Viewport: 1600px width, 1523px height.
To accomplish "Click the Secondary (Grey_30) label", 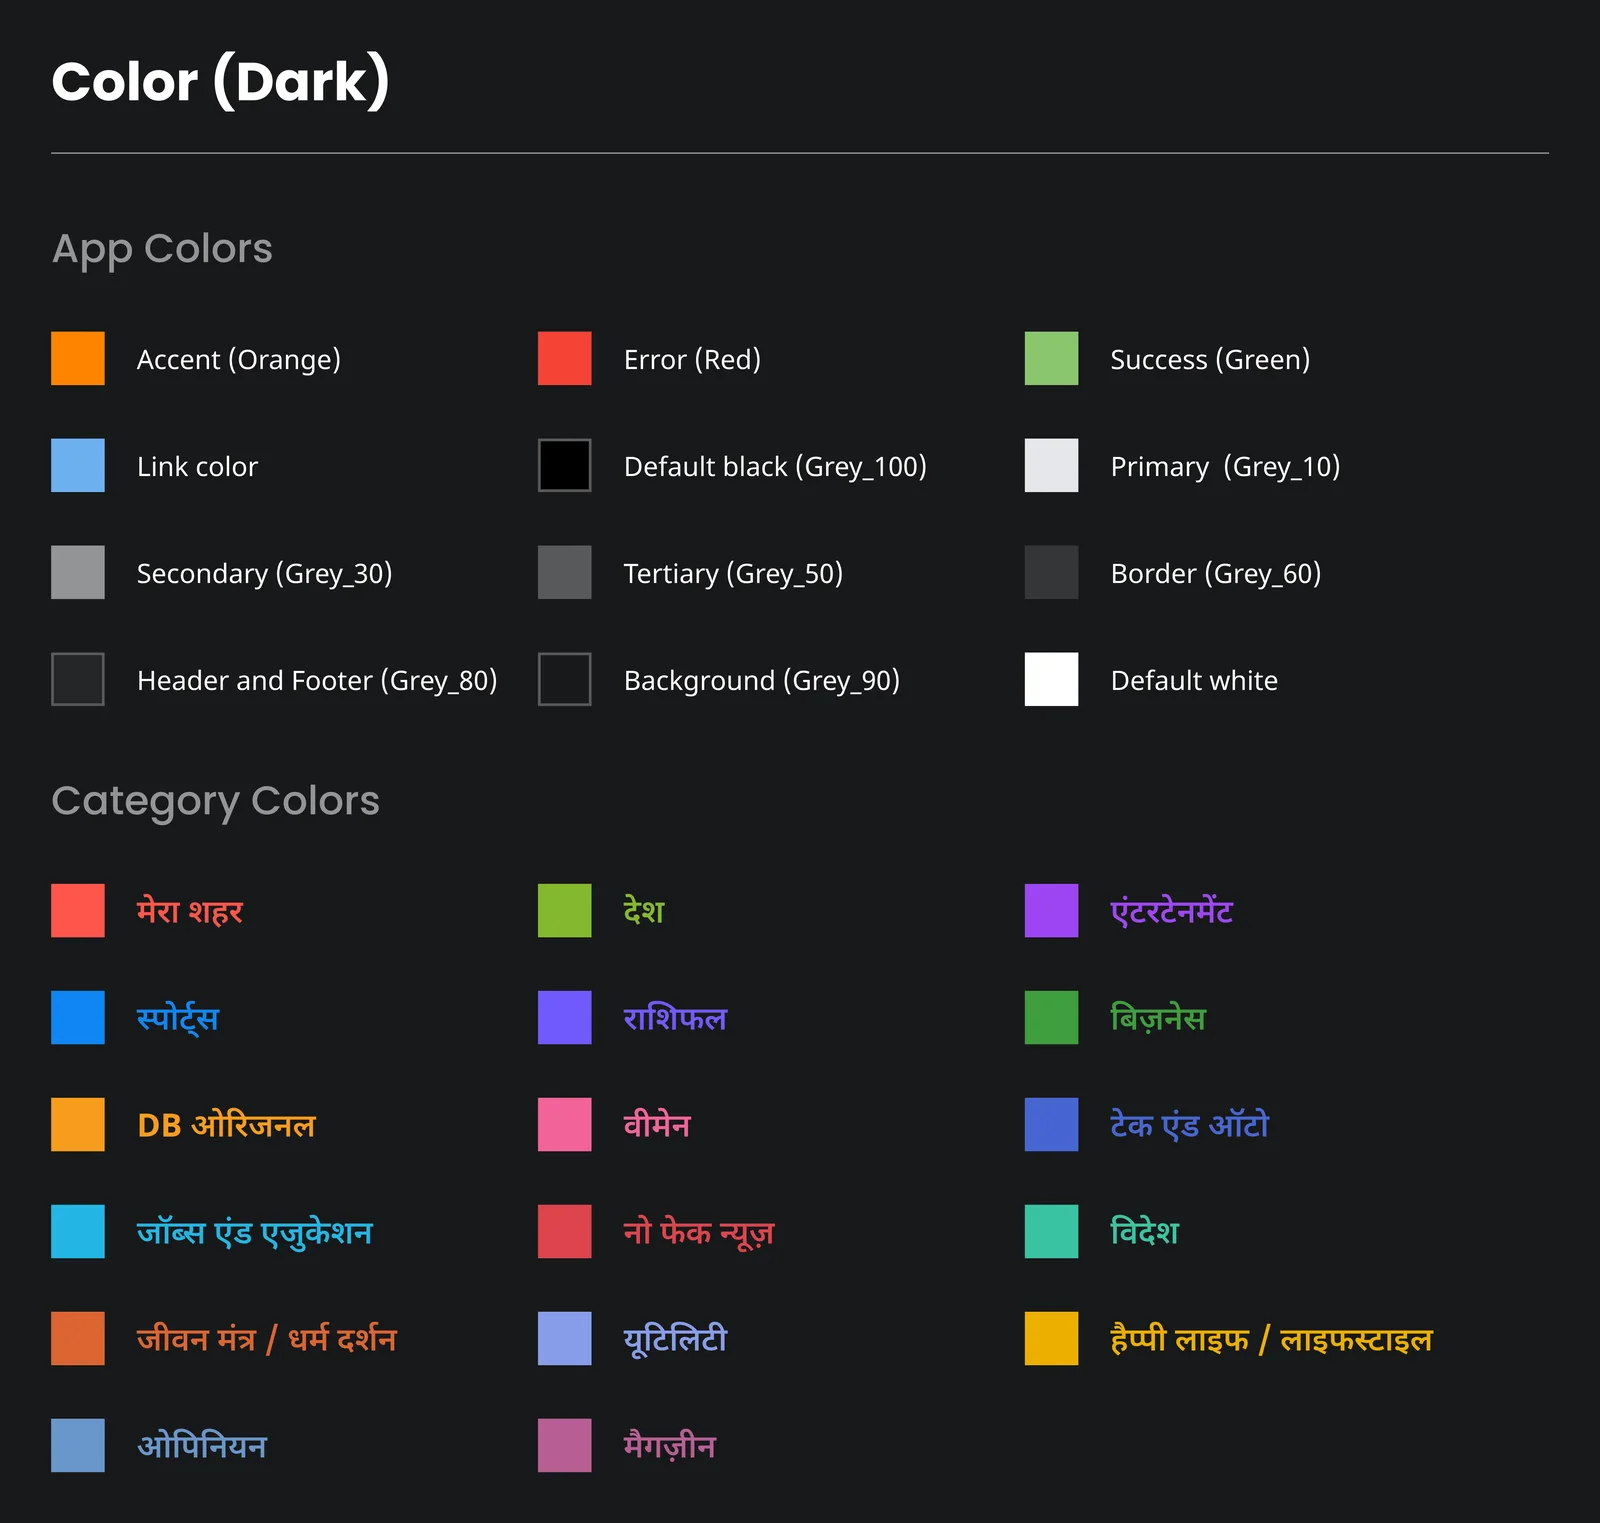I will (x=264, y=573).
